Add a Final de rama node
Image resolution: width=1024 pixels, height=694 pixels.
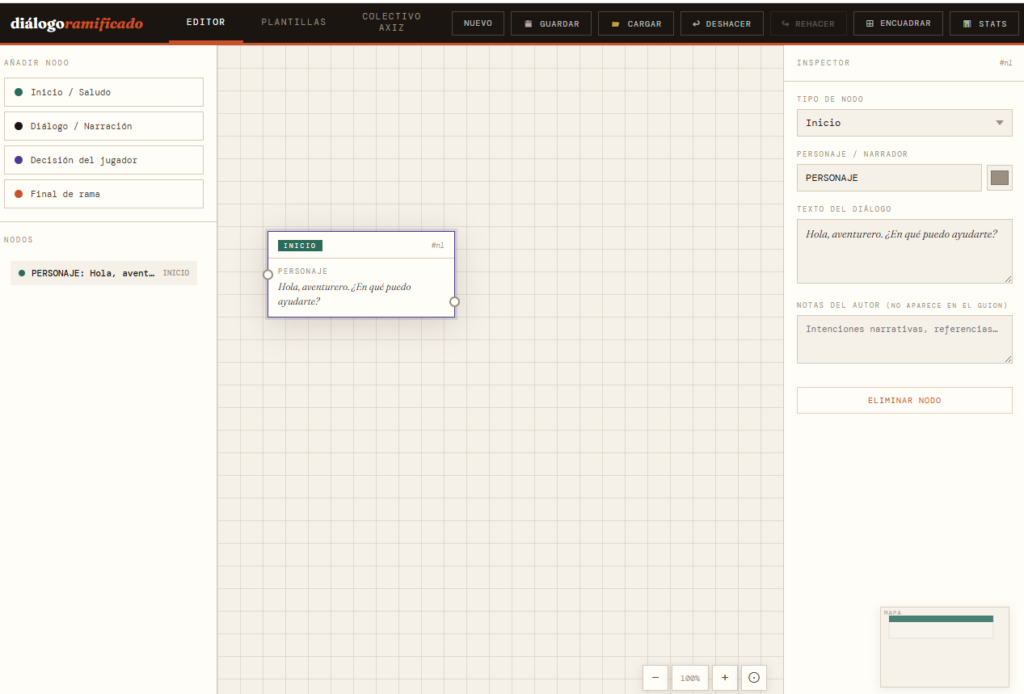point(104,194)
